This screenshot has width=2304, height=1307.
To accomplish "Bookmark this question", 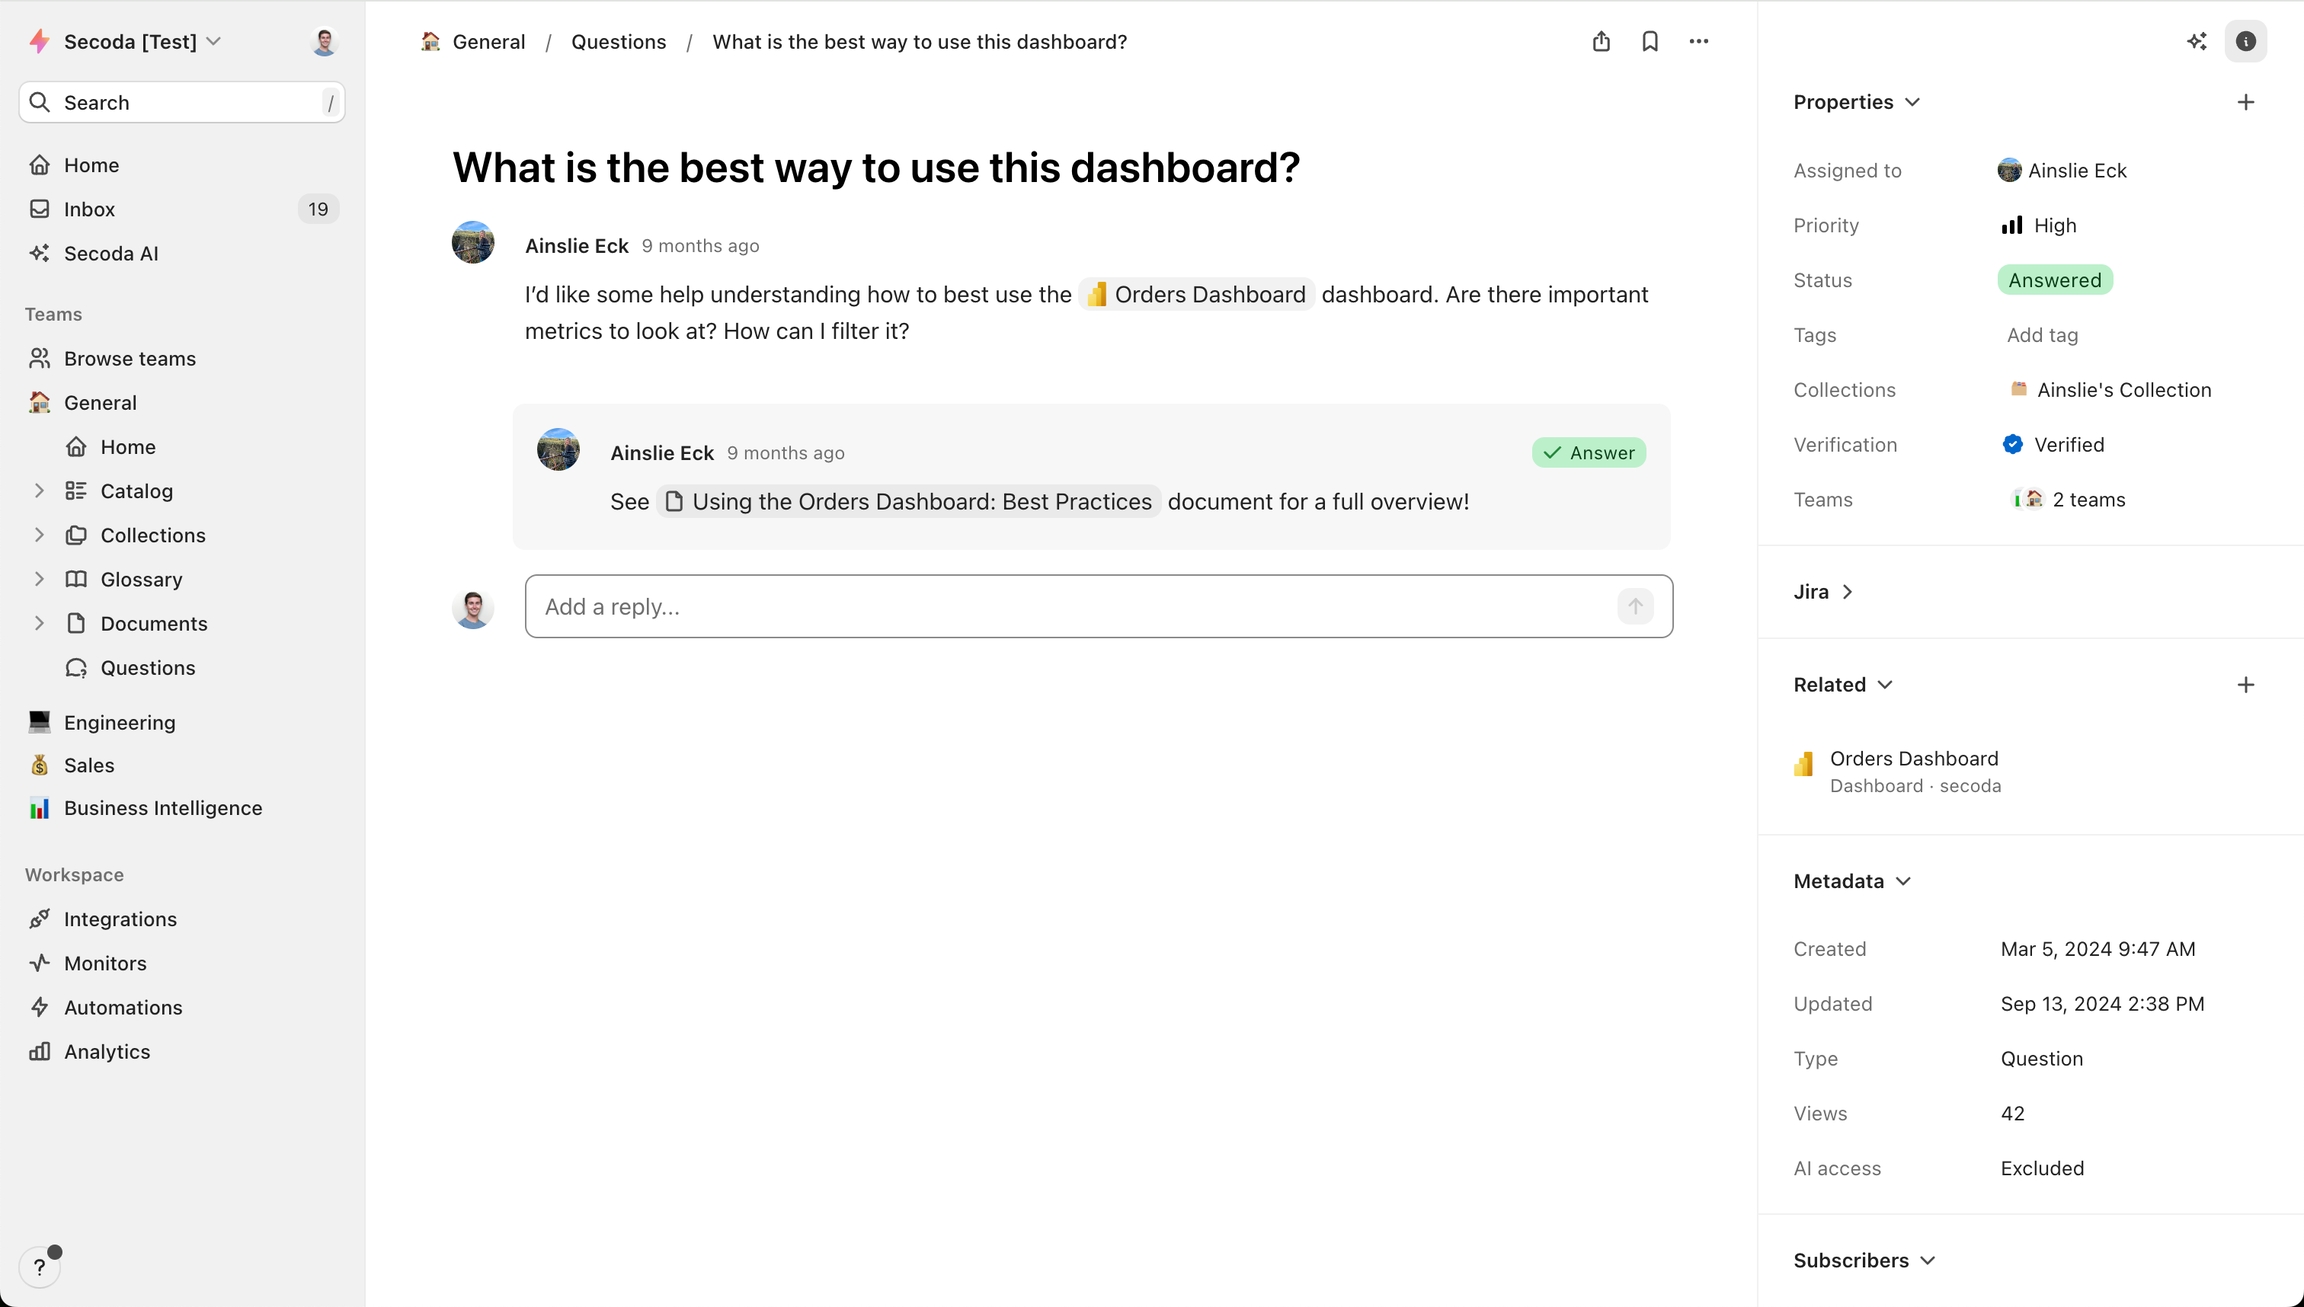I will tap(1650, 41).
